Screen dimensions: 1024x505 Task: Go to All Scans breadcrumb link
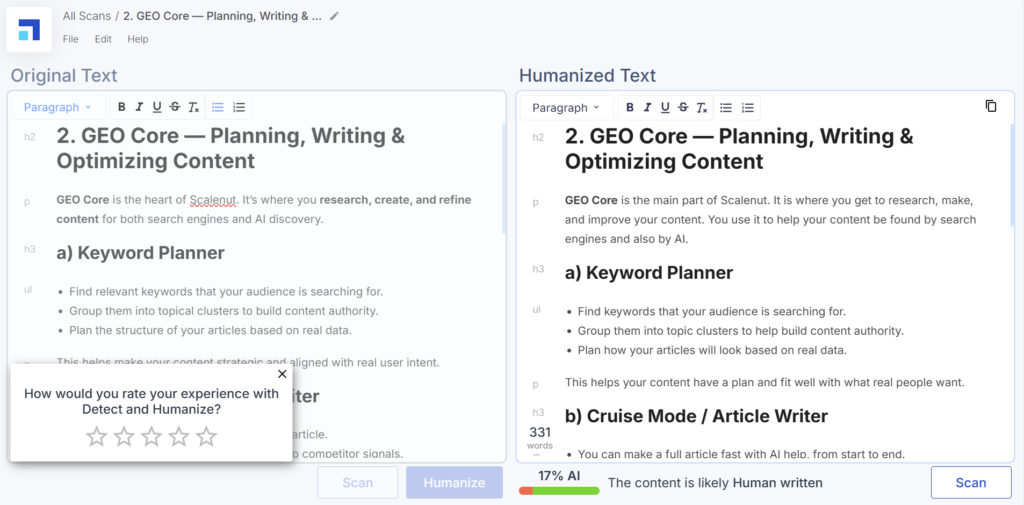[x=87, y=16]
